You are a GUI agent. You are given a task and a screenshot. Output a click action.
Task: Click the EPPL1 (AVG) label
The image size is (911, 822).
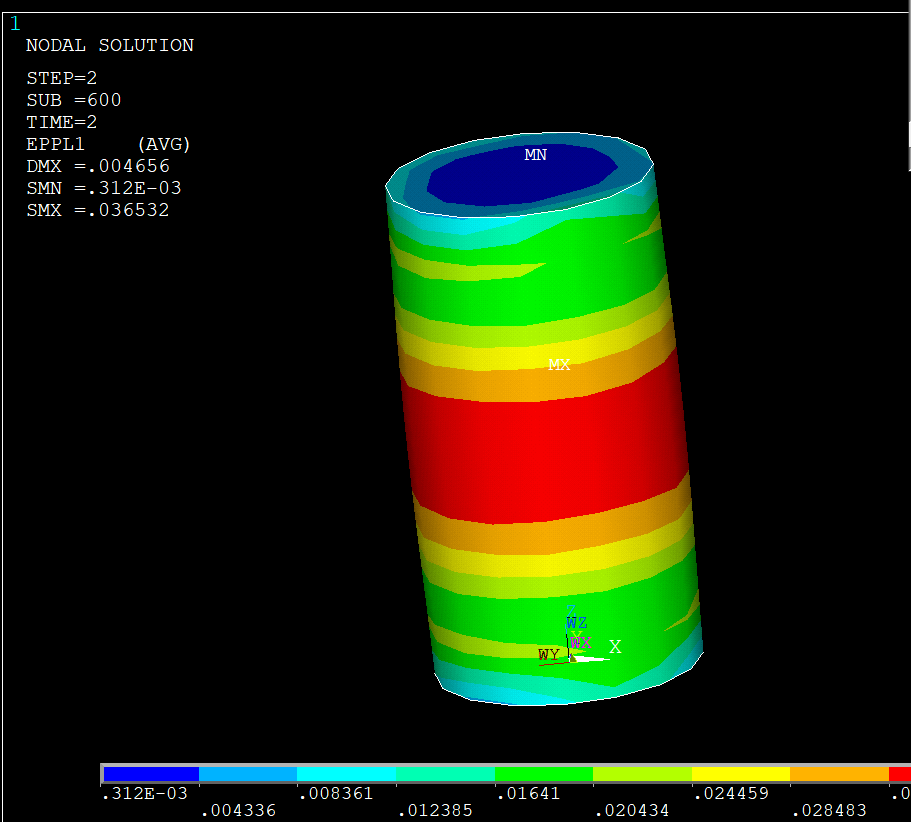click(x=108, y=144)
